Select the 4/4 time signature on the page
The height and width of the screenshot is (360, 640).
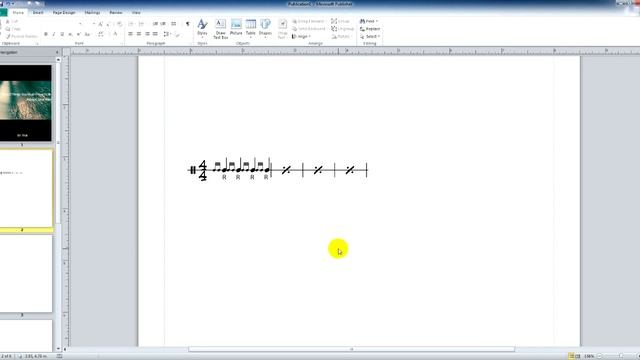(x=203, y=170)
